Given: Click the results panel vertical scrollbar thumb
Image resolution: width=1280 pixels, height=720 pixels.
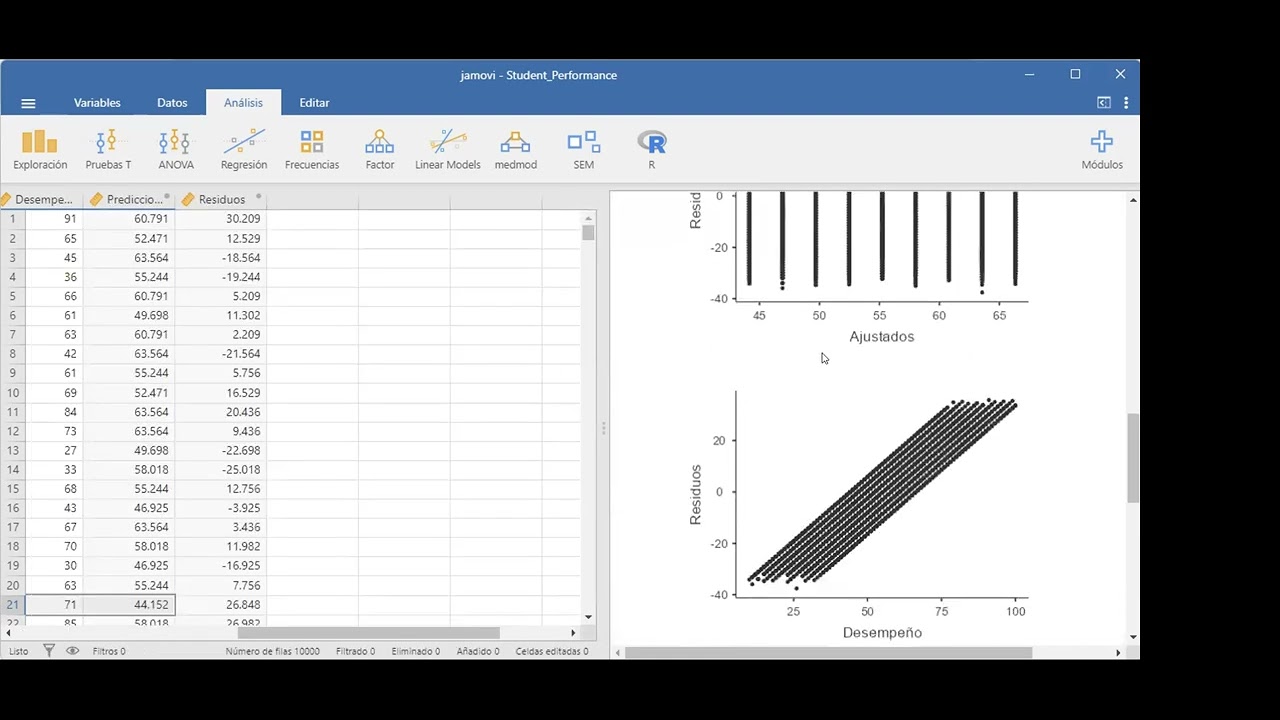Looking at the screenshot, I should click(x=1133, y=457).
